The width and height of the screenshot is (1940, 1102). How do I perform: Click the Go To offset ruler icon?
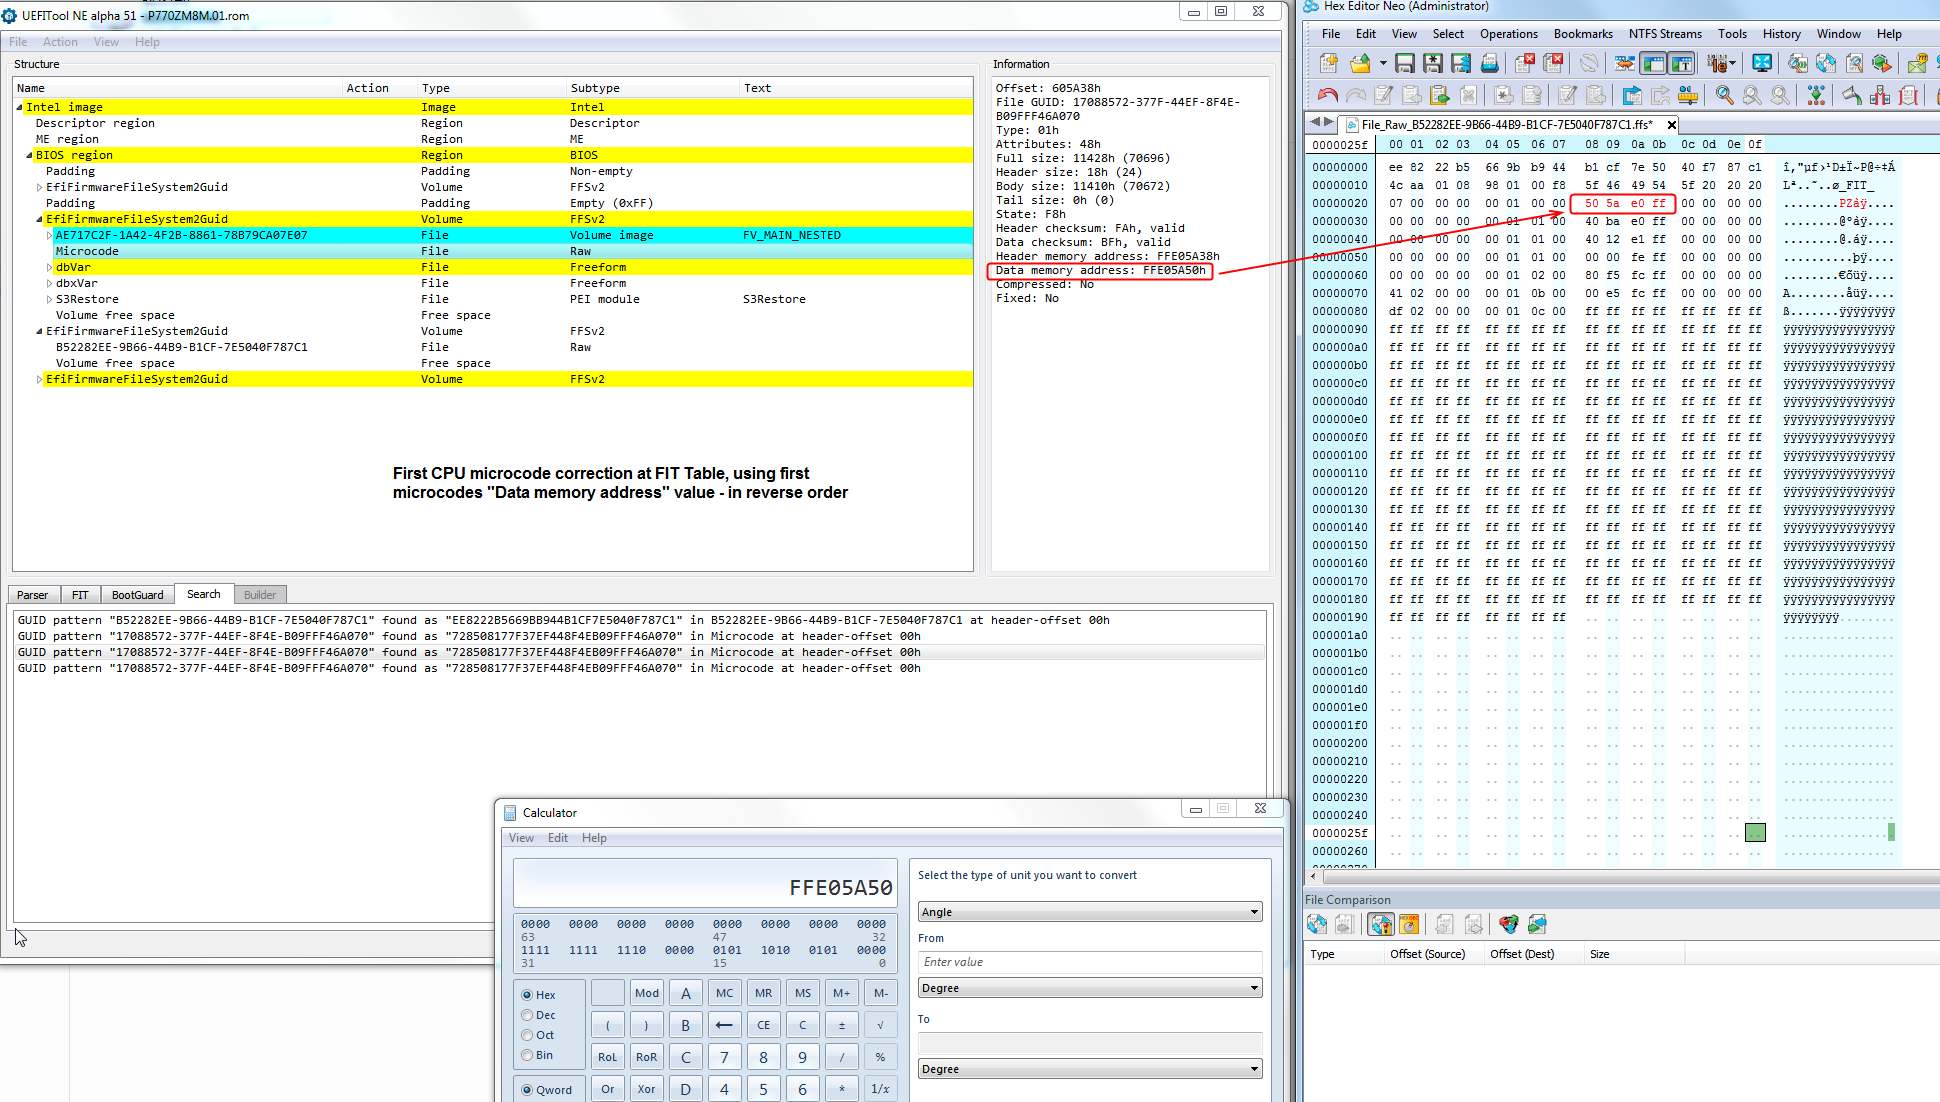(1688, 95)
